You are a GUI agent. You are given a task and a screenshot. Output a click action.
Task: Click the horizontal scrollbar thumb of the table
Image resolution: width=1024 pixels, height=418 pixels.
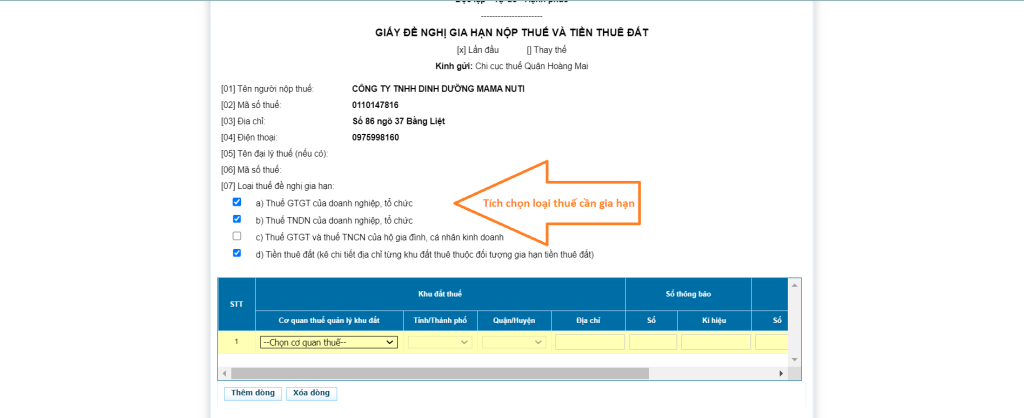[440, 373]
